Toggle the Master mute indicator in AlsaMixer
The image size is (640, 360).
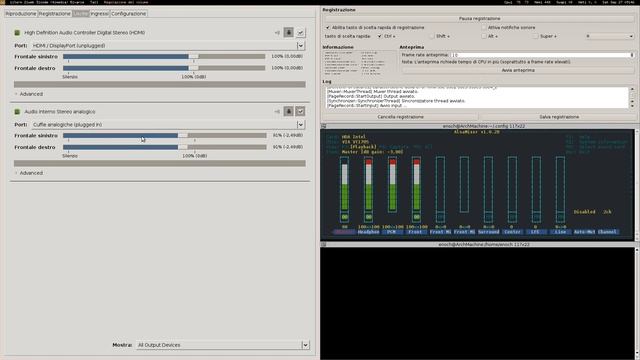click(x=344, y=217)
